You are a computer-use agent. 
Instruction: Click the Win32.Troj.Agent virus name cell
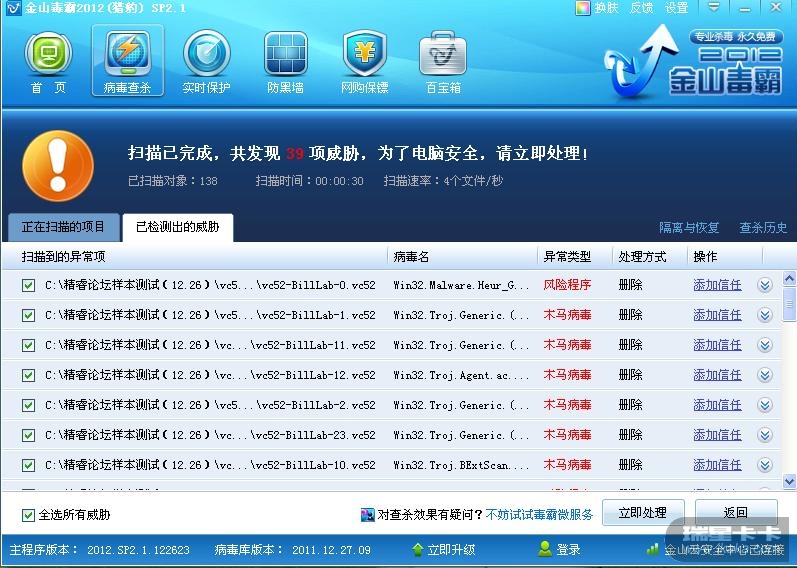(x=461, y=375)
